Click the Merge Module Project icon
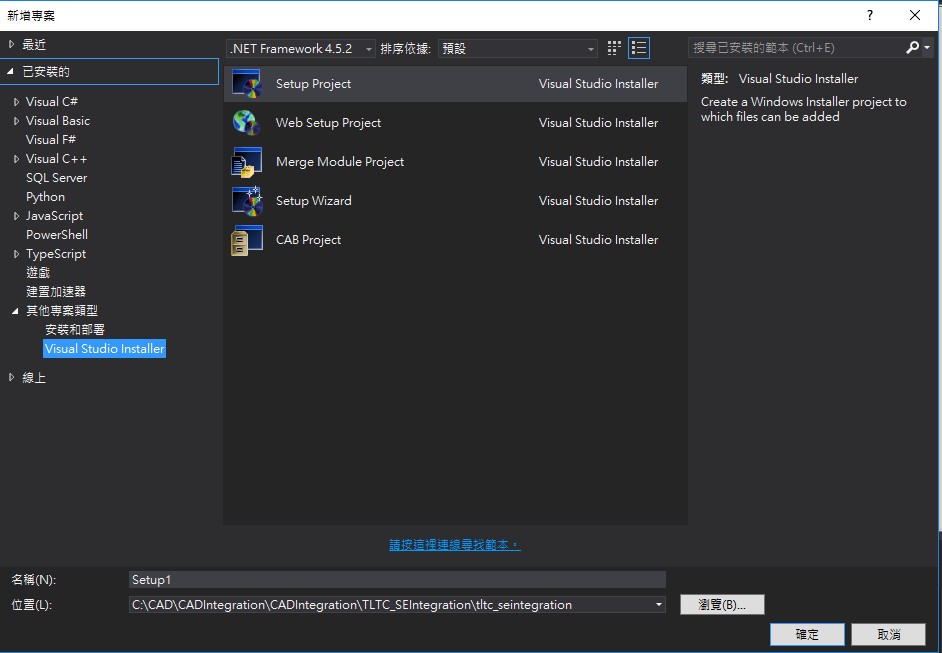The height and width of the screenshot is (653, 942). pyautogui.click(x=247, y=162)
